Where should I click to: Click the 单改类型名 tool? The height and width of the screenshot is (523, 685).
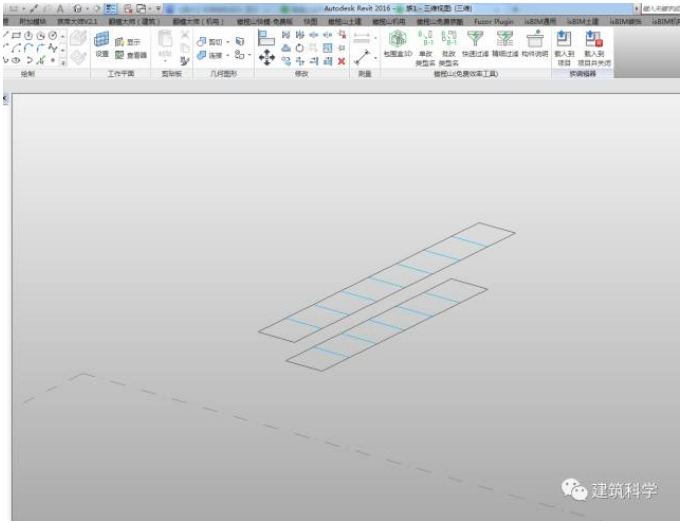pos(425,48)
